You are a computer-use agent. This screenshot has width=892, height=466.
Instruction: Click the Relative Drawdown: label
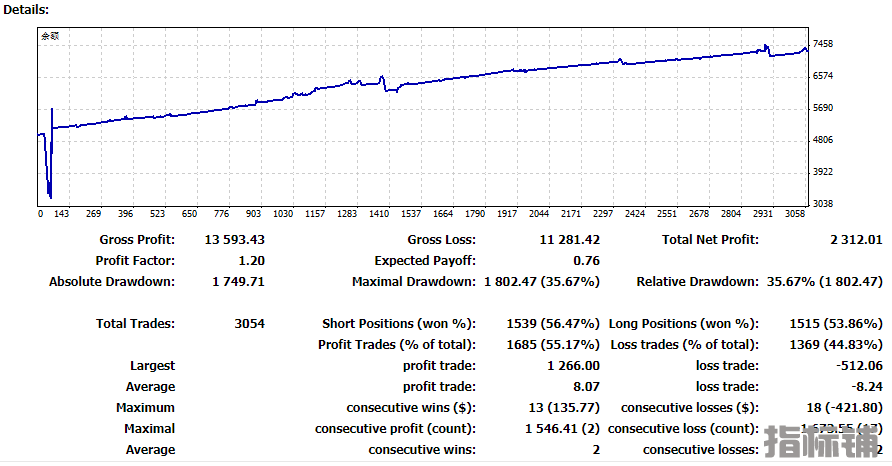pyautogui.click(x=698, y=282)
